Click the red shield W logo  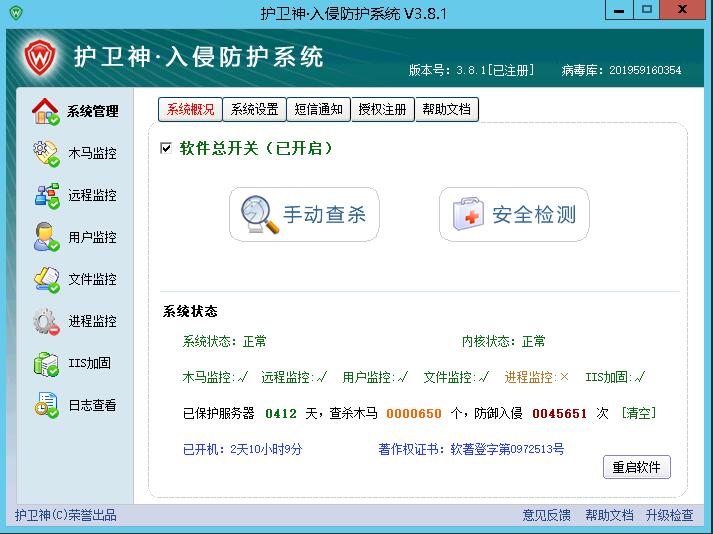40,57
